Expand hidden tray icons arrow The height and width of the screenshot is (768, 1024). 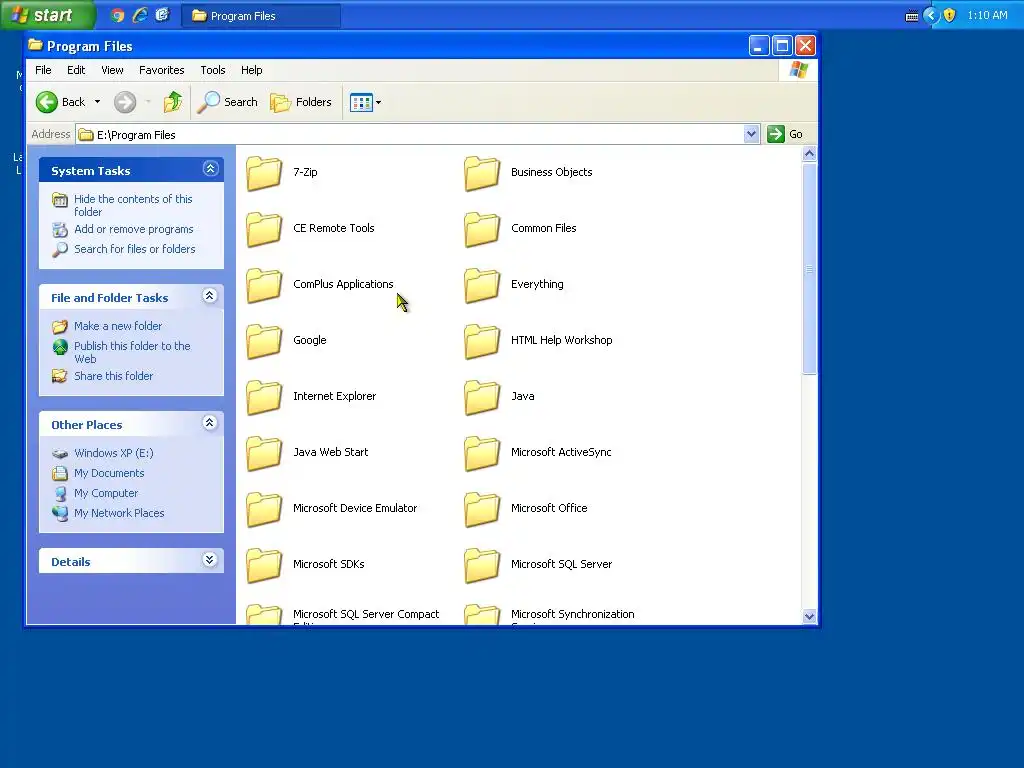[x=931, y=15]
